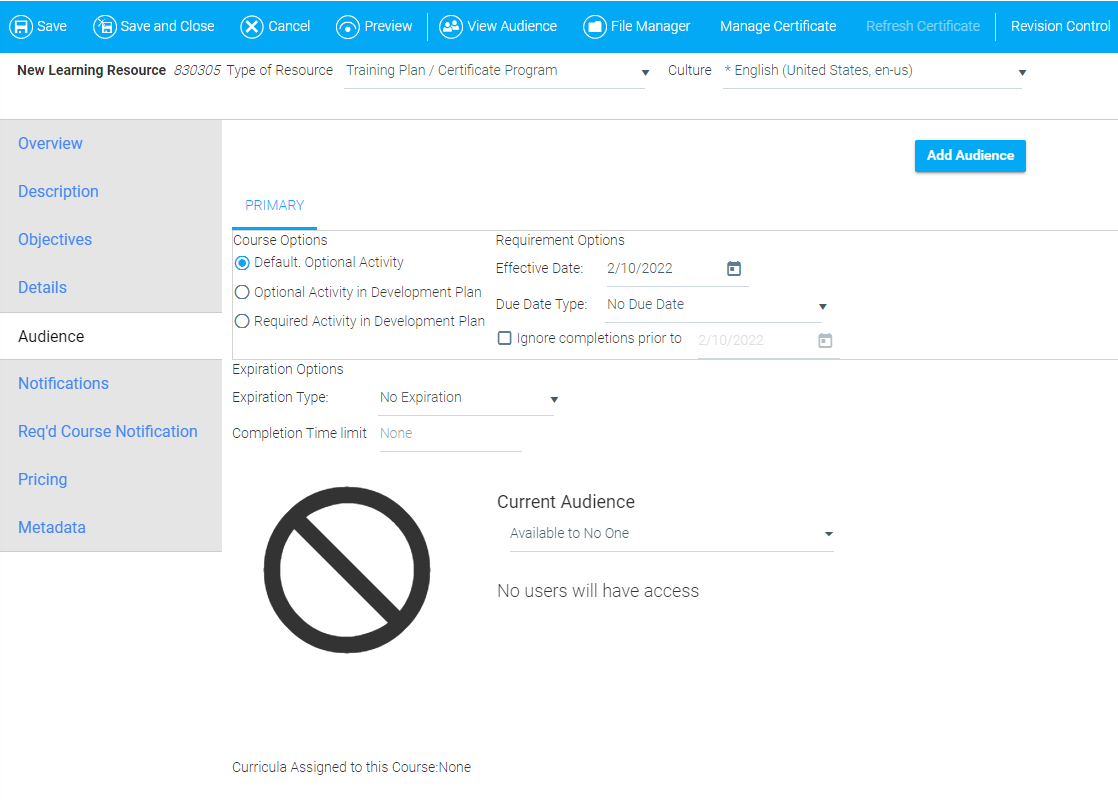The width and height of the screenshot is (1118, 800).
Task: Choose Required Activity in Development Plan
Action: (x=242, y=322)
